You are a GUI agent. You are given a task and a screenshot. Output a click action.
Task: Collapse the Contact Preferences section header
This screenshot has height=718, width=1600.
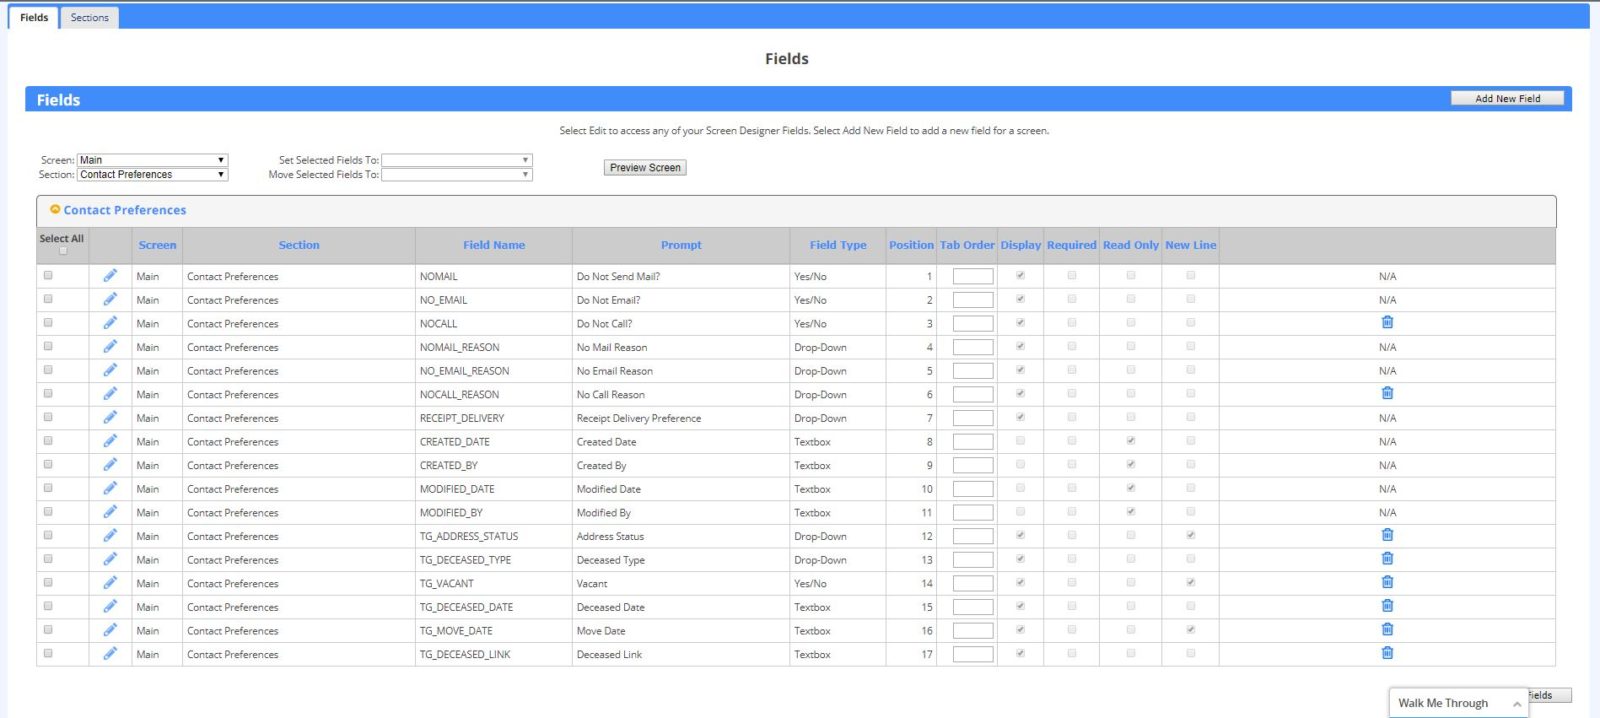(x=56, y=210)
